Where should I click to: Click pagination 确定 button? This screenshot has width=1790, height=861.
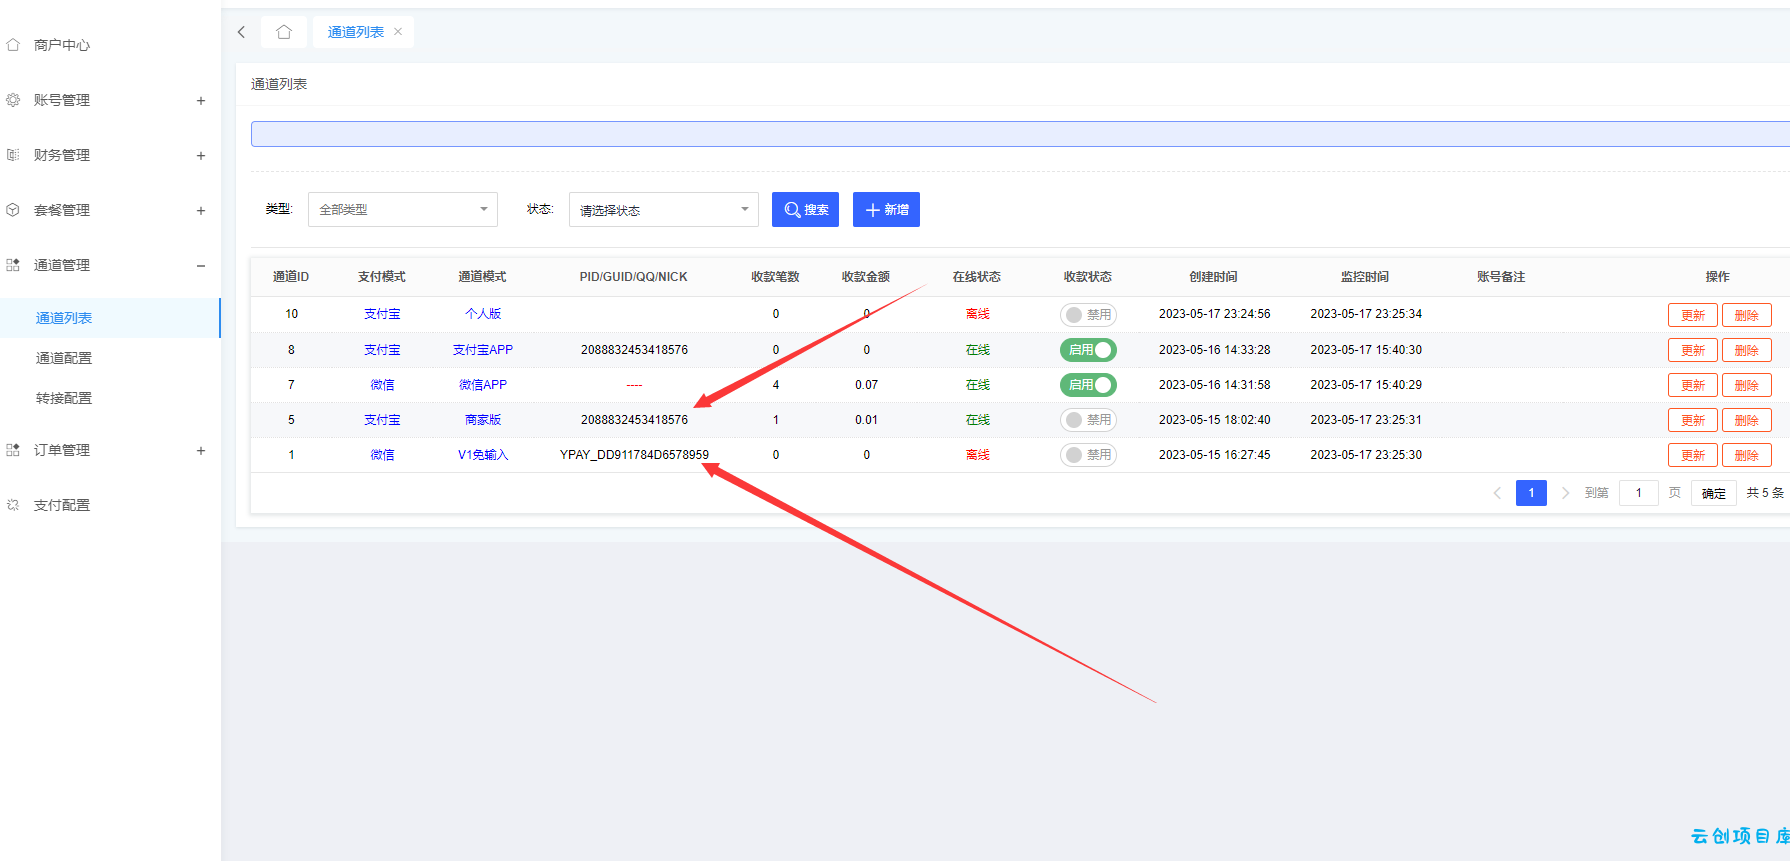[x=1714, y=493]
